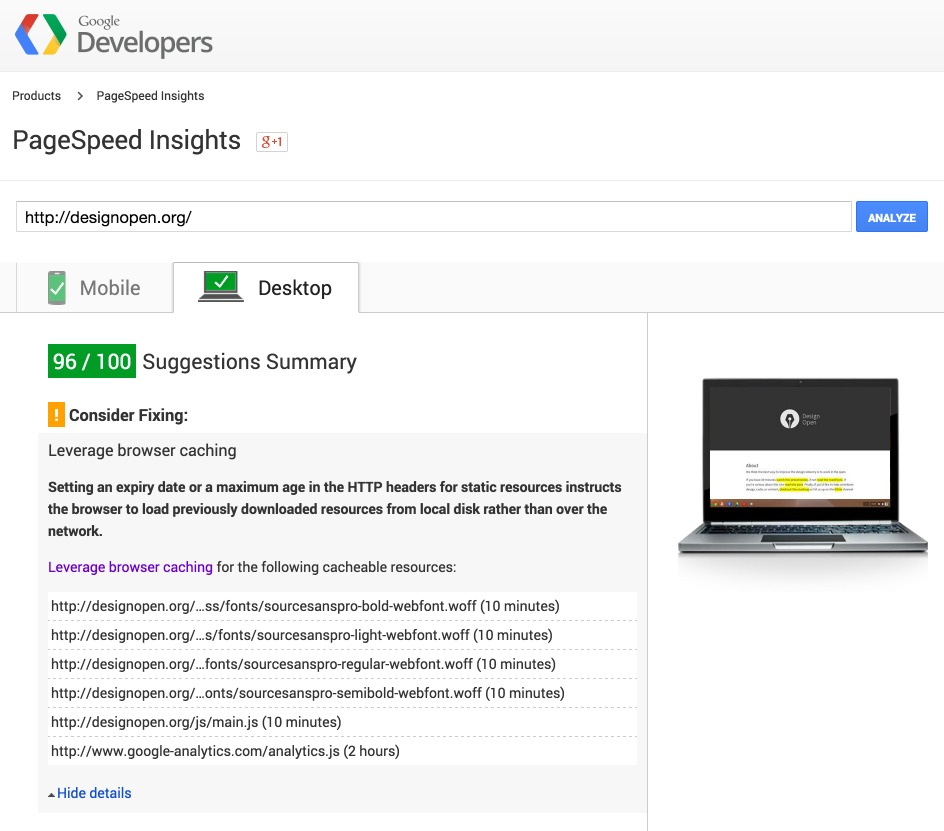944x831 pixels.
Task: Click the green 96 / 100 score badge
Action: point(92,361)
